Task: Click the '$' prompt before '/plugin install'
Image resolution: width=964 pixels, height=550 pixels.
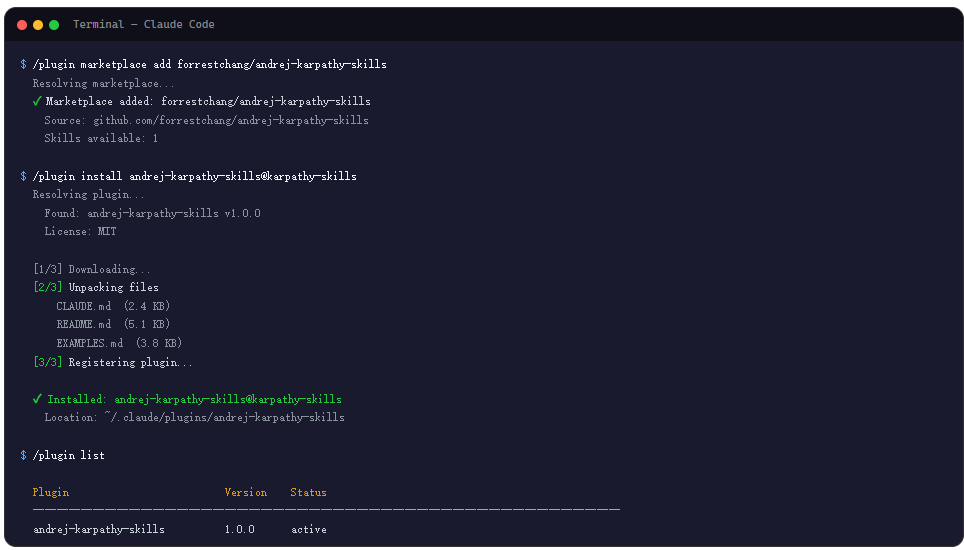Action: click(23, 176)
